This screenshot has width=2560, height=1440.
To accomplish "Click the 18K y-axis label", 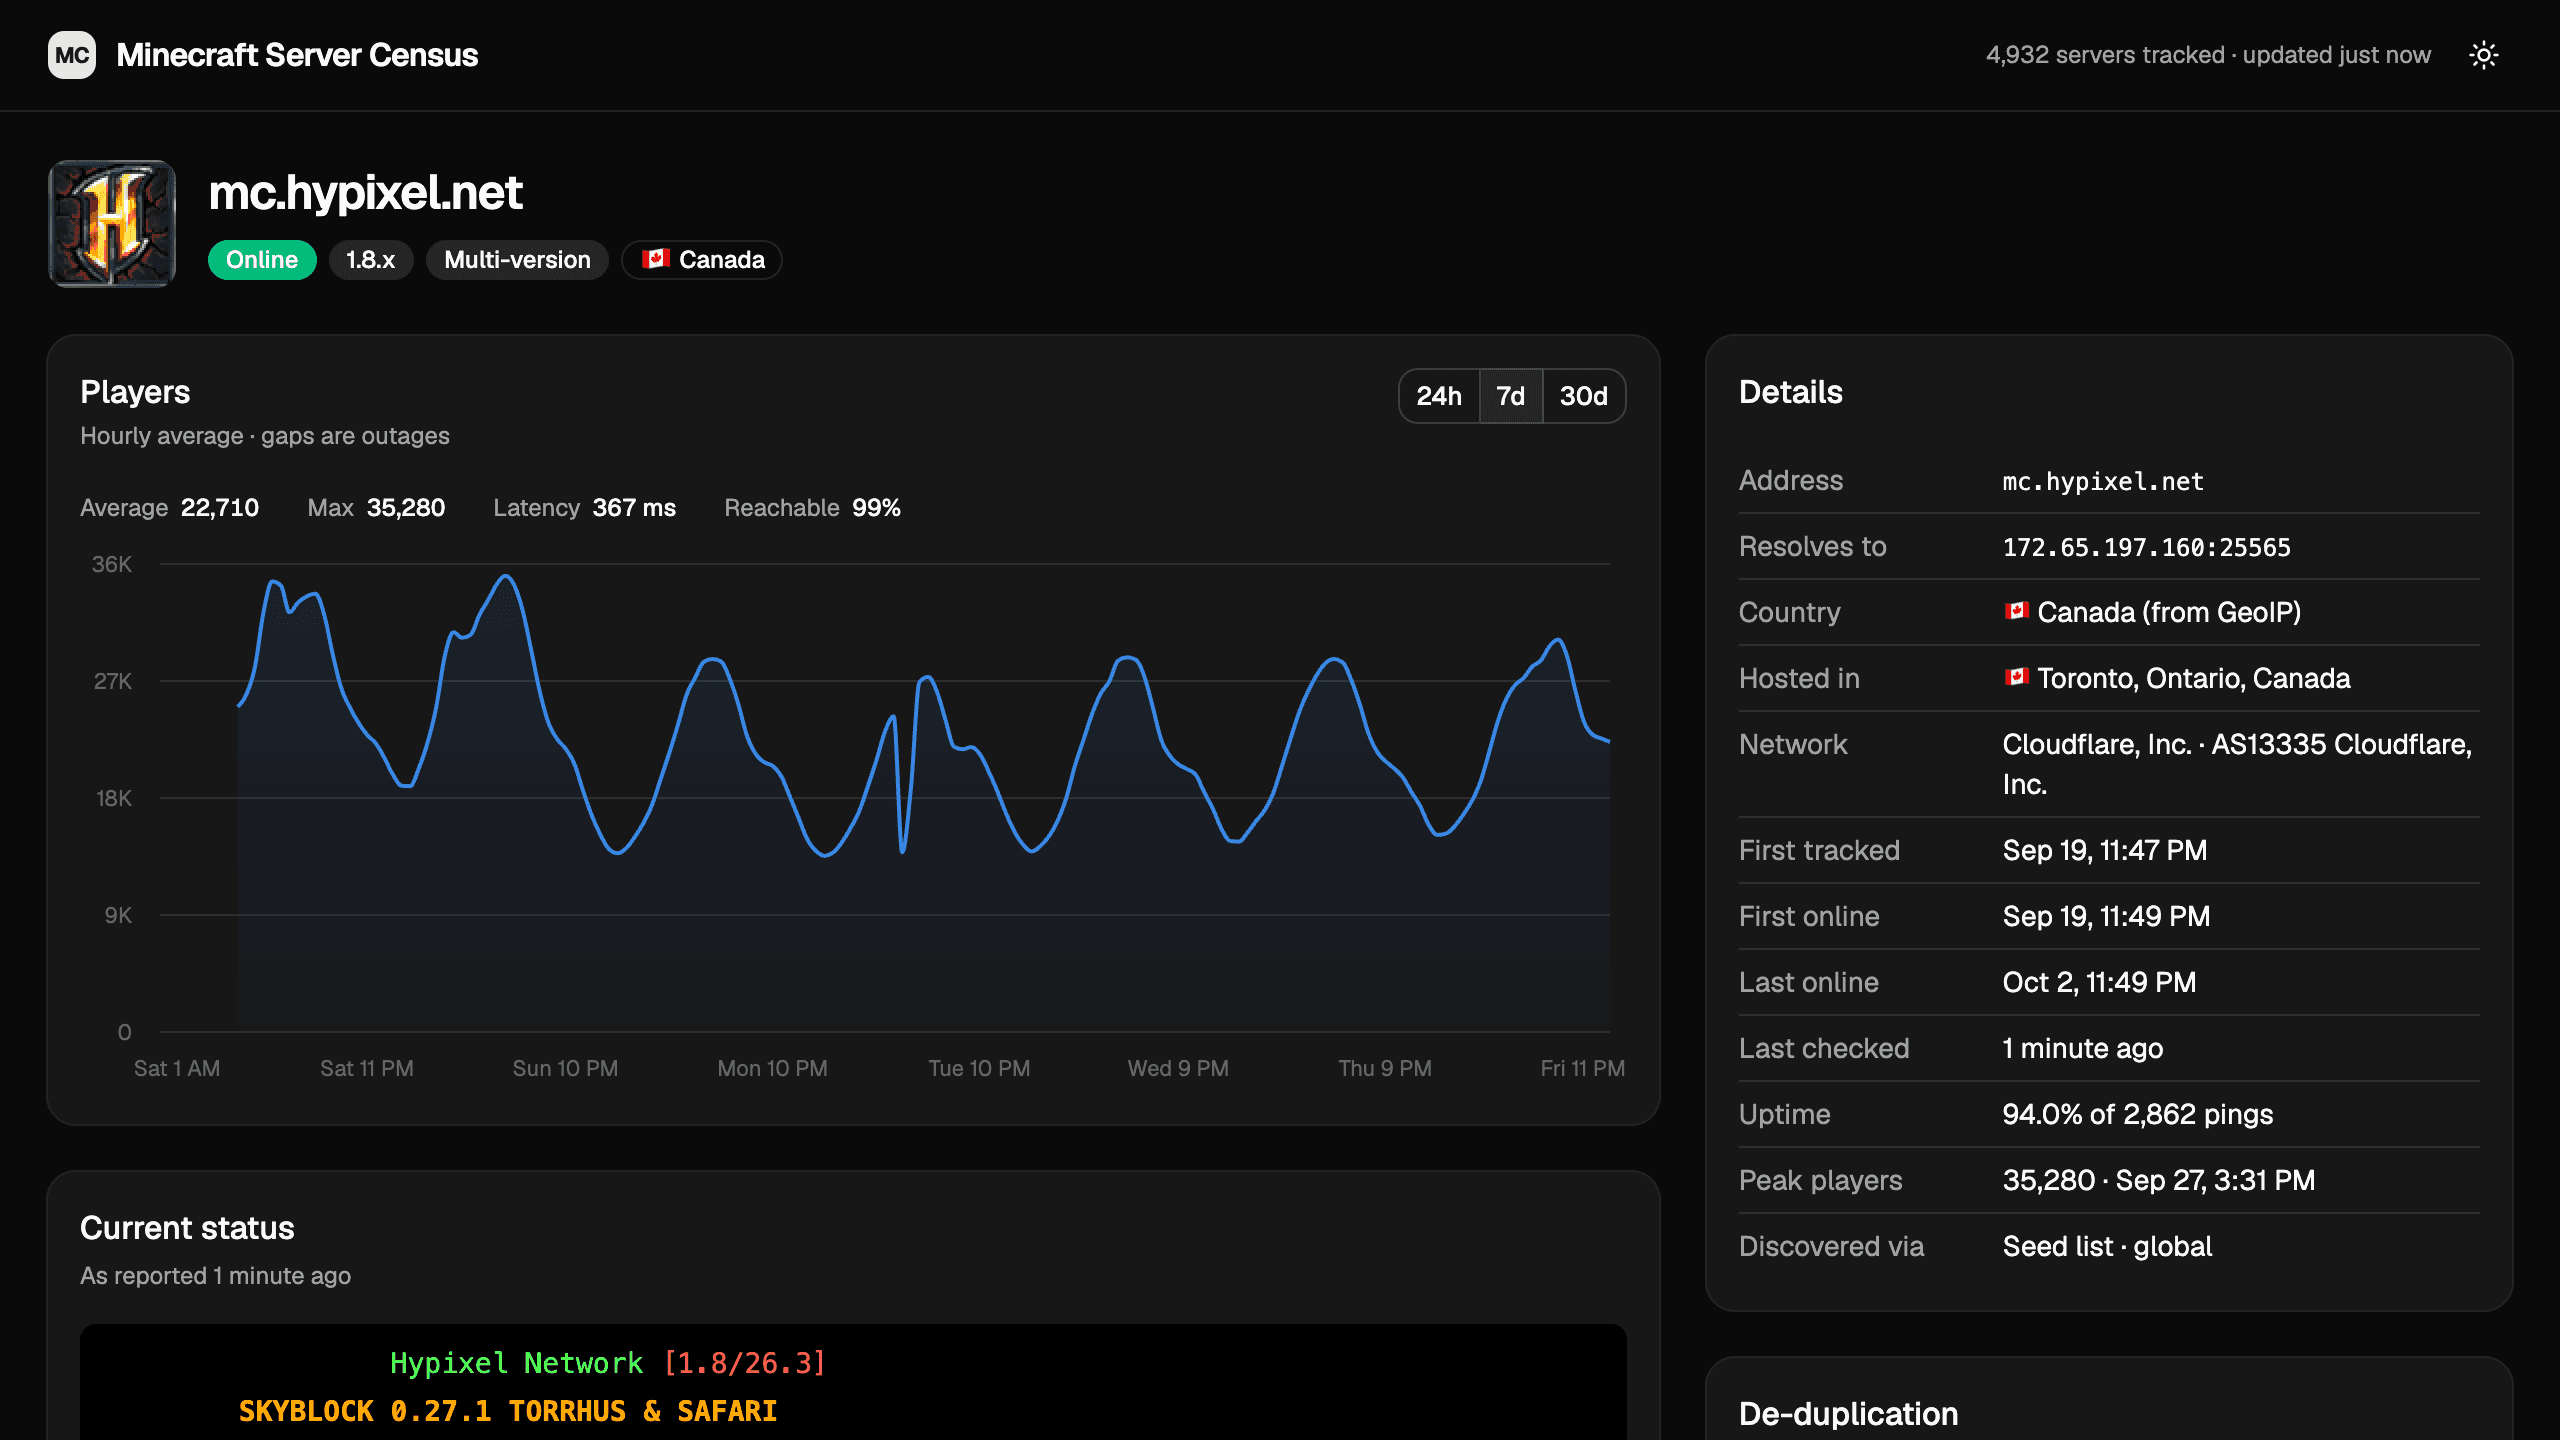I will 114,798.
